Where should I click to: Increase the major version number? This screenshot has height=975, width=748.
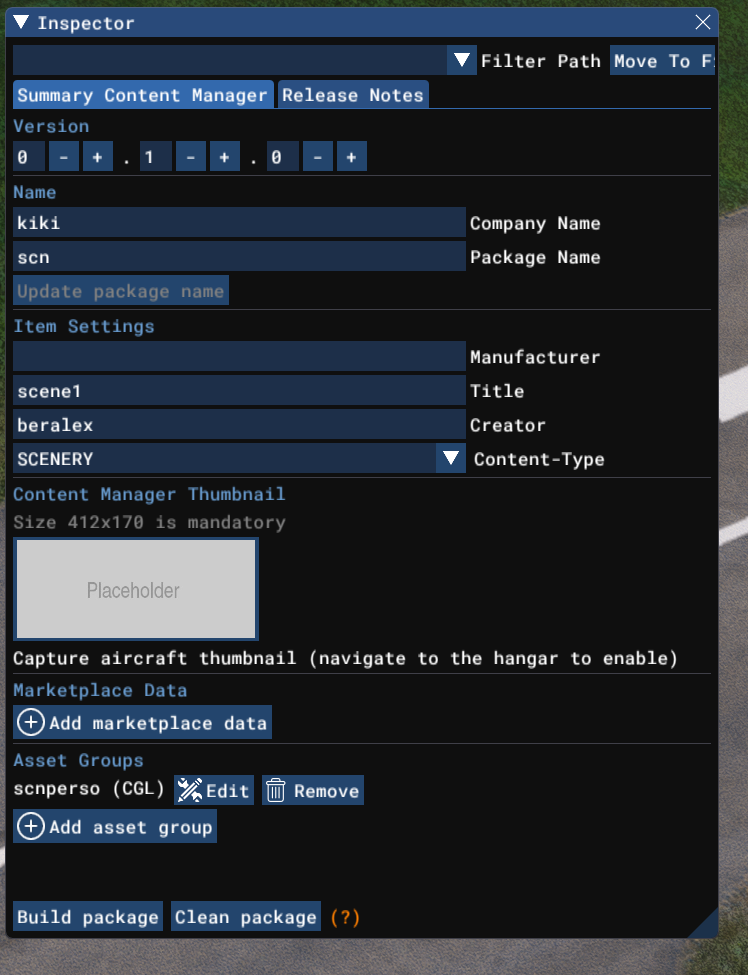(97, 157)
